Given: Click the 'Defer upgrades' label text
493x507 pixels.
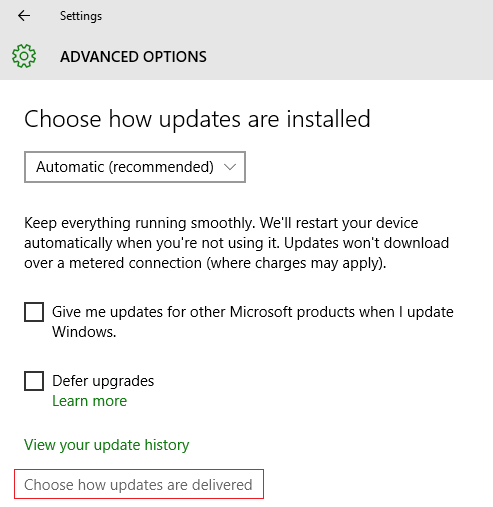Looking at the screenshot, I should [103, 381].
